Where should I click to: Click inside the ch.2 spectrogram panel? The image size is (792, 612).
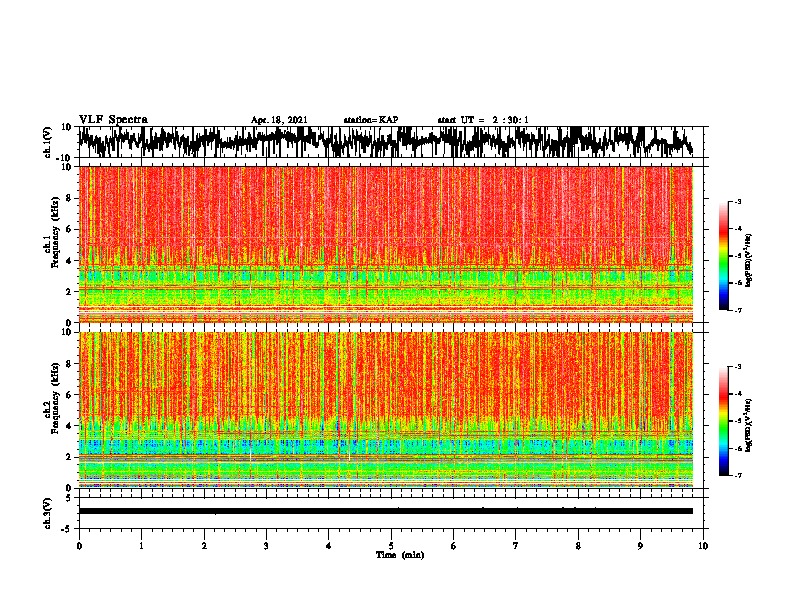(x=386, y=410)
